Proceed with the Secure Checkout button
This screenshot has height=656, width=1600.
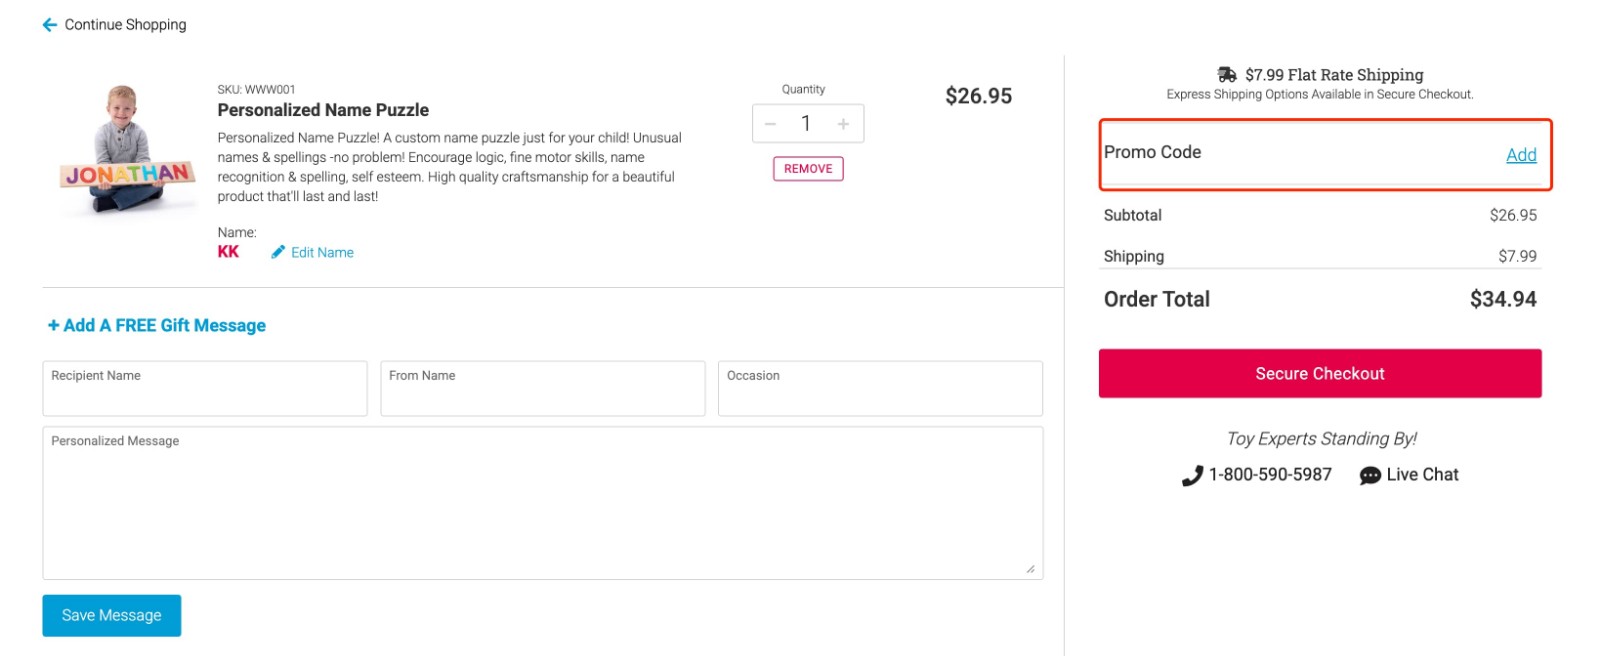pyautogui.click(x=1320, y=374)
